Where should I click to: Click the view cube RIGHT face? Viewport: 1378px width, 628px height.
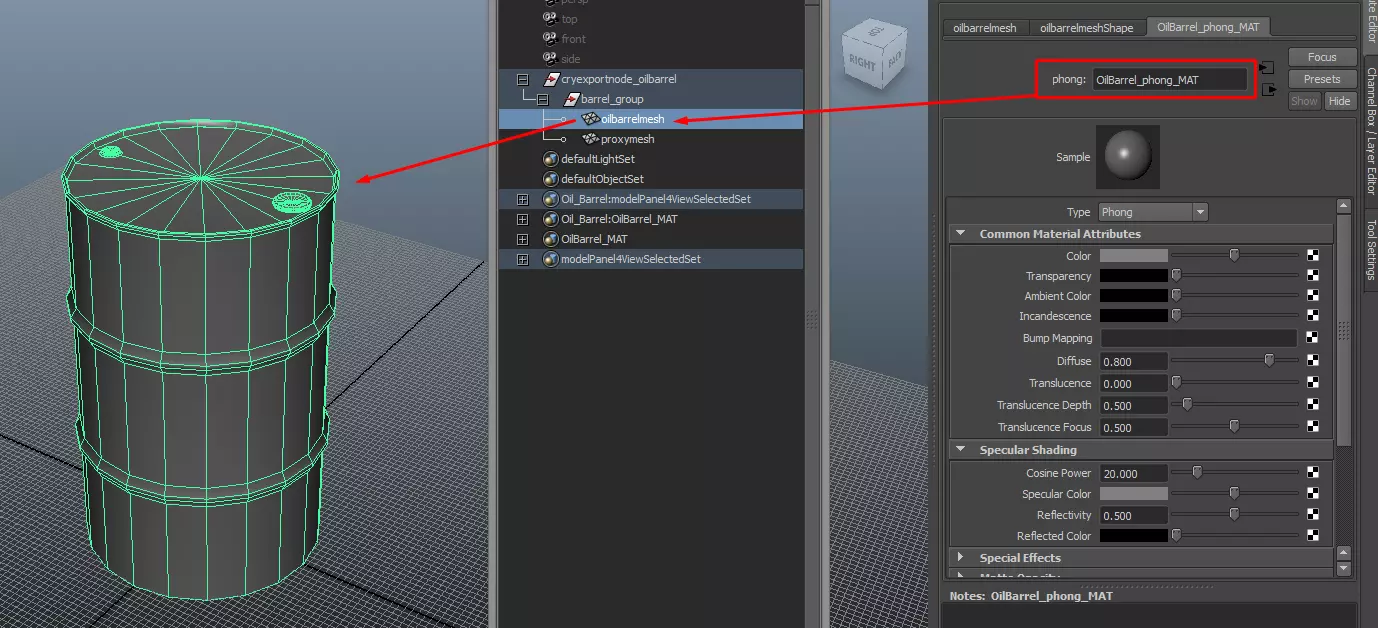861,62
